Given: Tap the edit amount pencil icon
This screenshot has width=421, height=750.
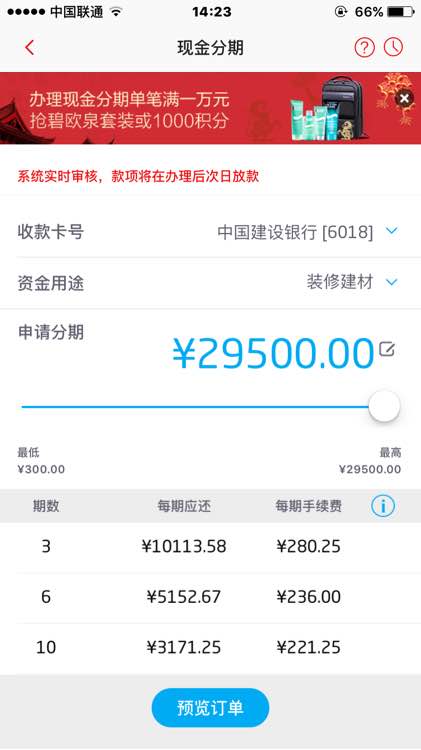Looking at the screenshot, I should pos(387,349).
